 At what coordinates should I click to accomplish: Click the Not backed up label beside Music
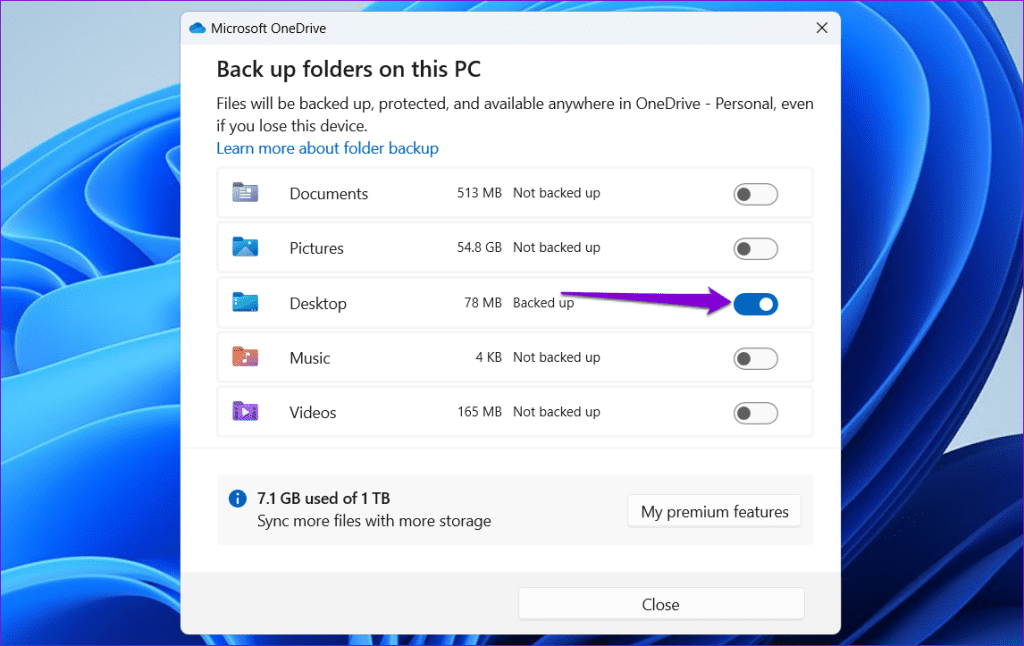[x=554, y=357]
